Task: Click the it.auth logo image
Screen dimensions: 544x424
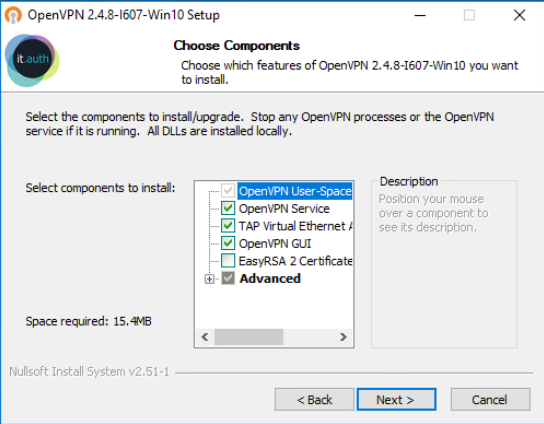Action: coord(32,60)
